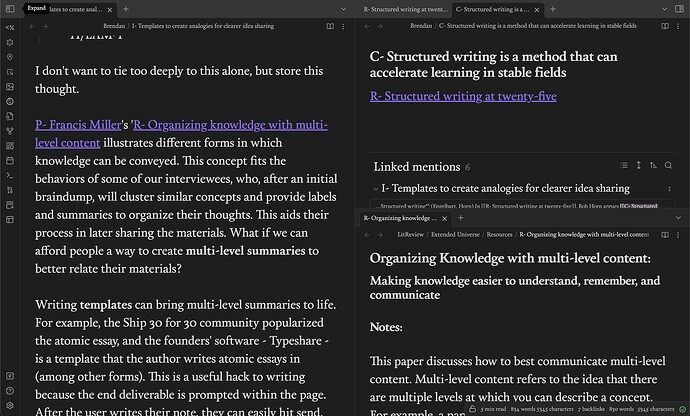Open 'R- Organizing knowledge with multi-level content' link
This screenshot has height=416, width=690.
pyautogui.click(x=230, y=125)
